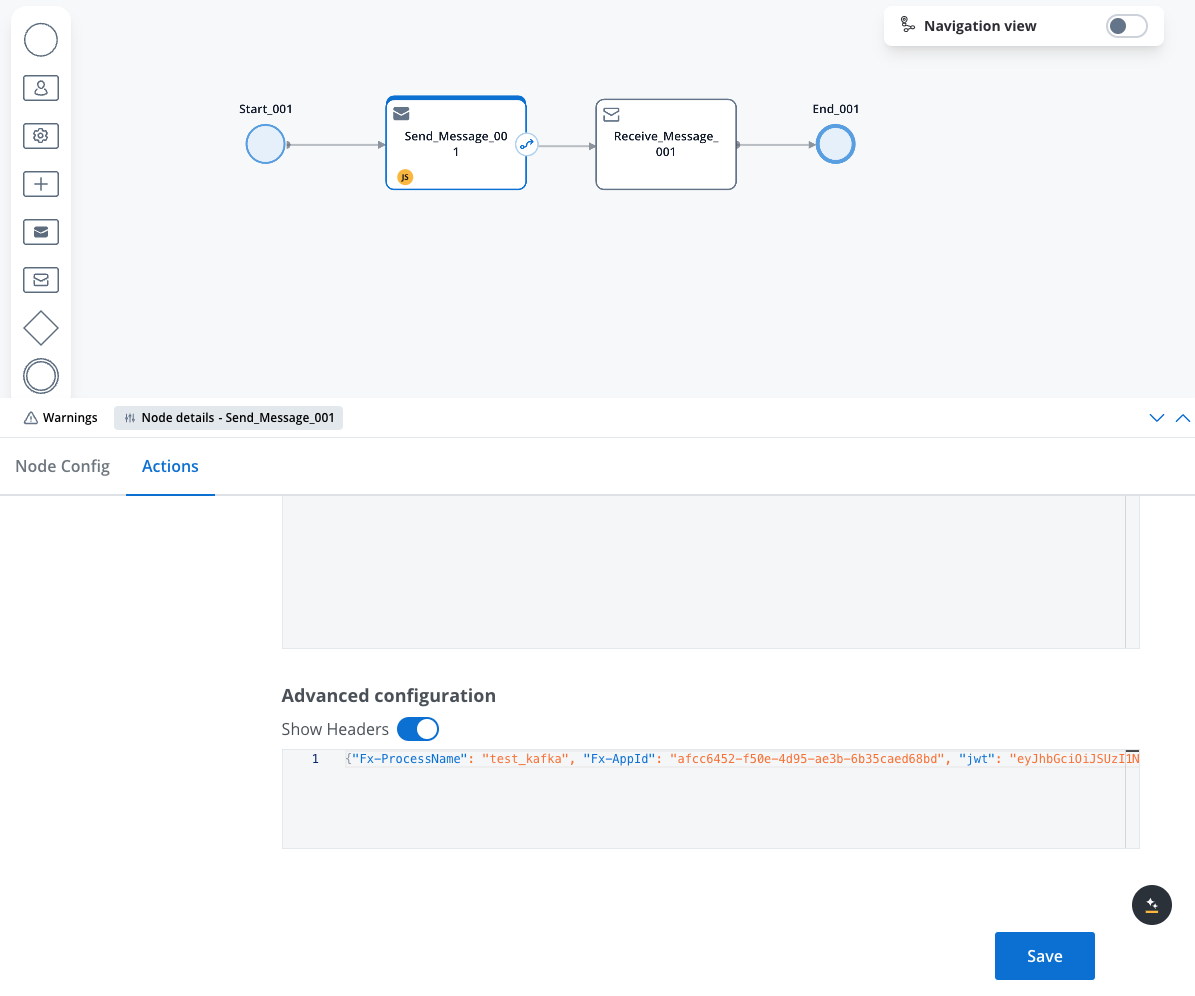Click the Save button
Image resolution: width=1195 pixels, height=996 pixels.
click(x=1045, y=956)
